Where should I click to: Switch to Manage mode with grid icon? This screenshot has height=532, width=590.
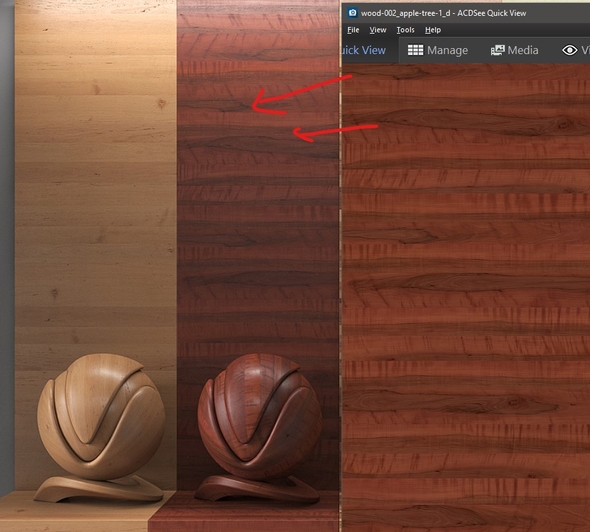coord(438,50)
